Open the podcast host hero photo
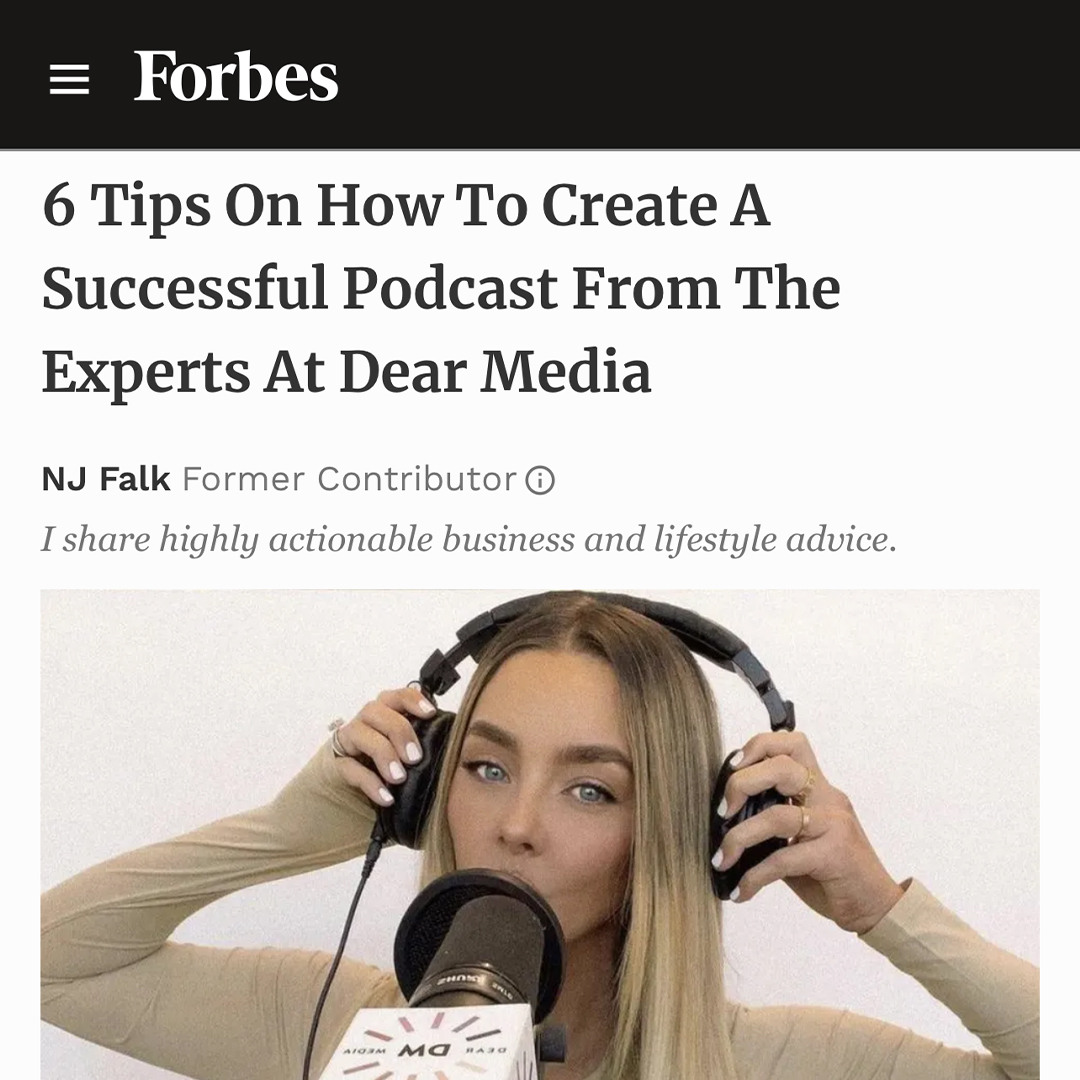This screenshot has width=1080, height=1080. 540,834
